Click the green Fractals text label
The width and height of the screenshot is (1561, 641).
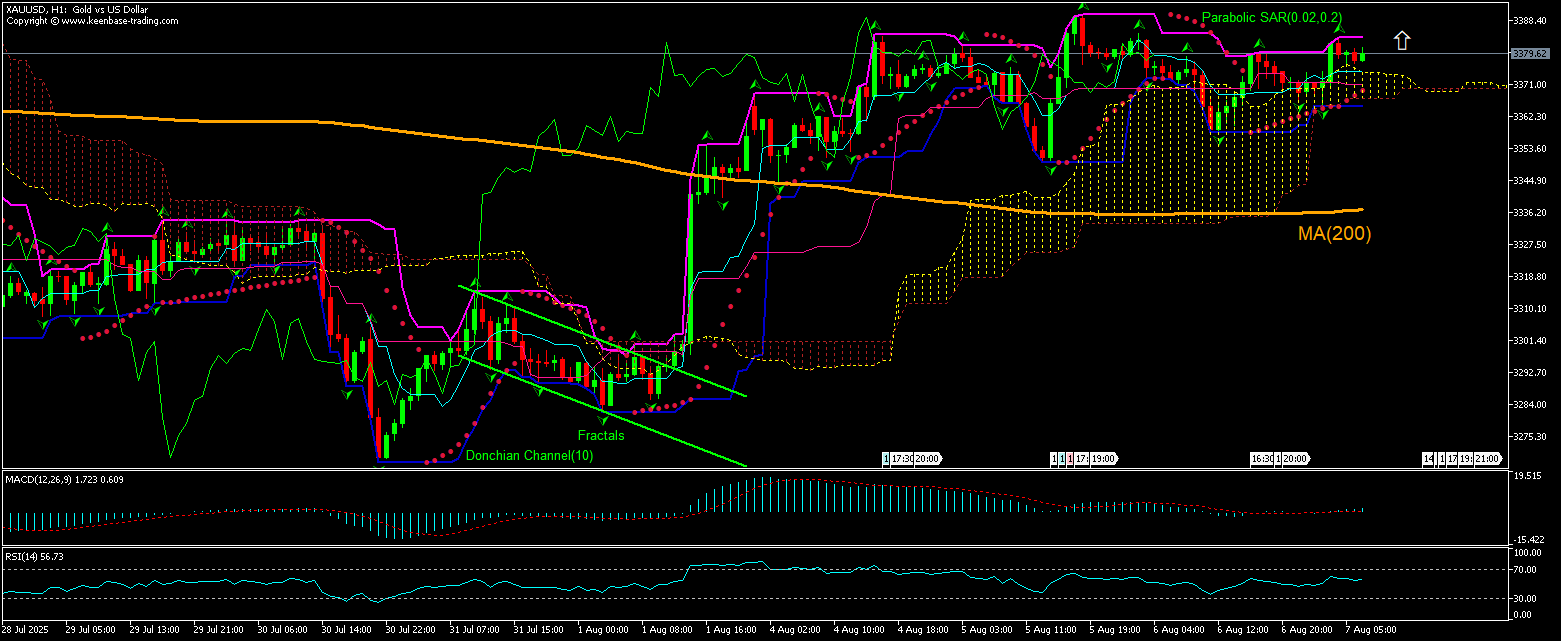tap(600, 435)
